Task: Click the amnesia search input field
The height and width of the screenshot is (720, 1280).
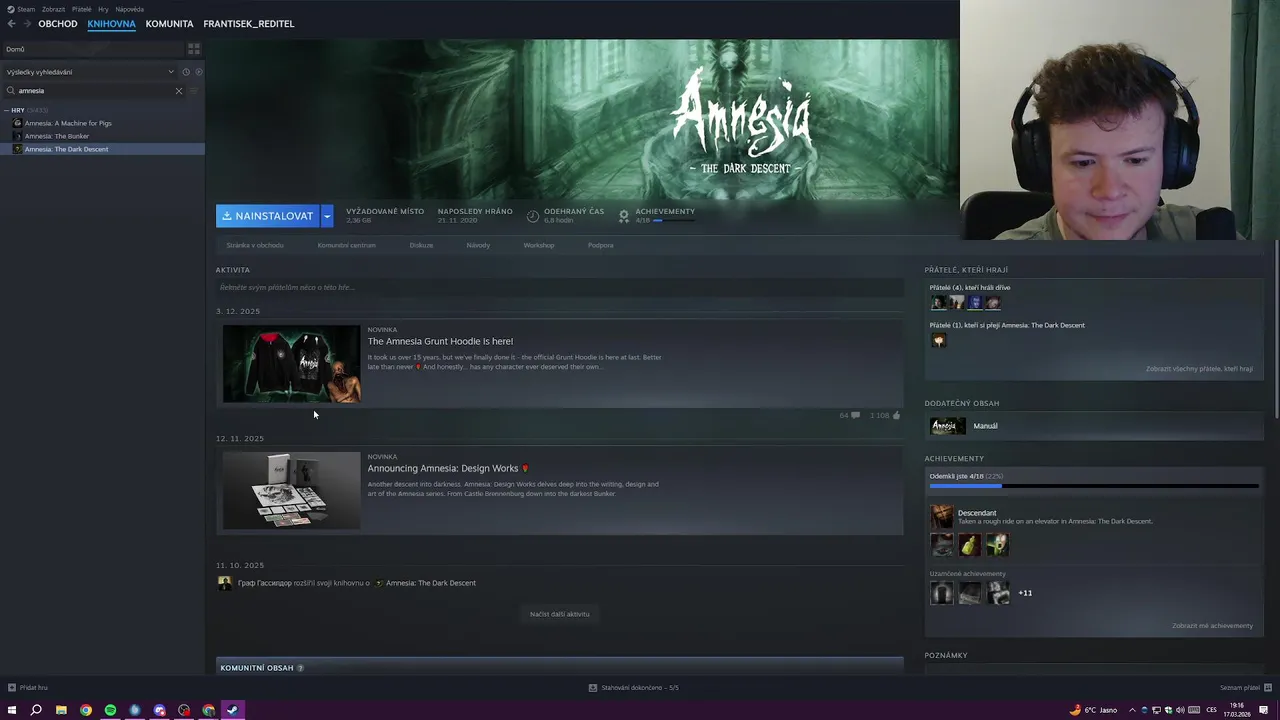Action: tap(95, 91)
